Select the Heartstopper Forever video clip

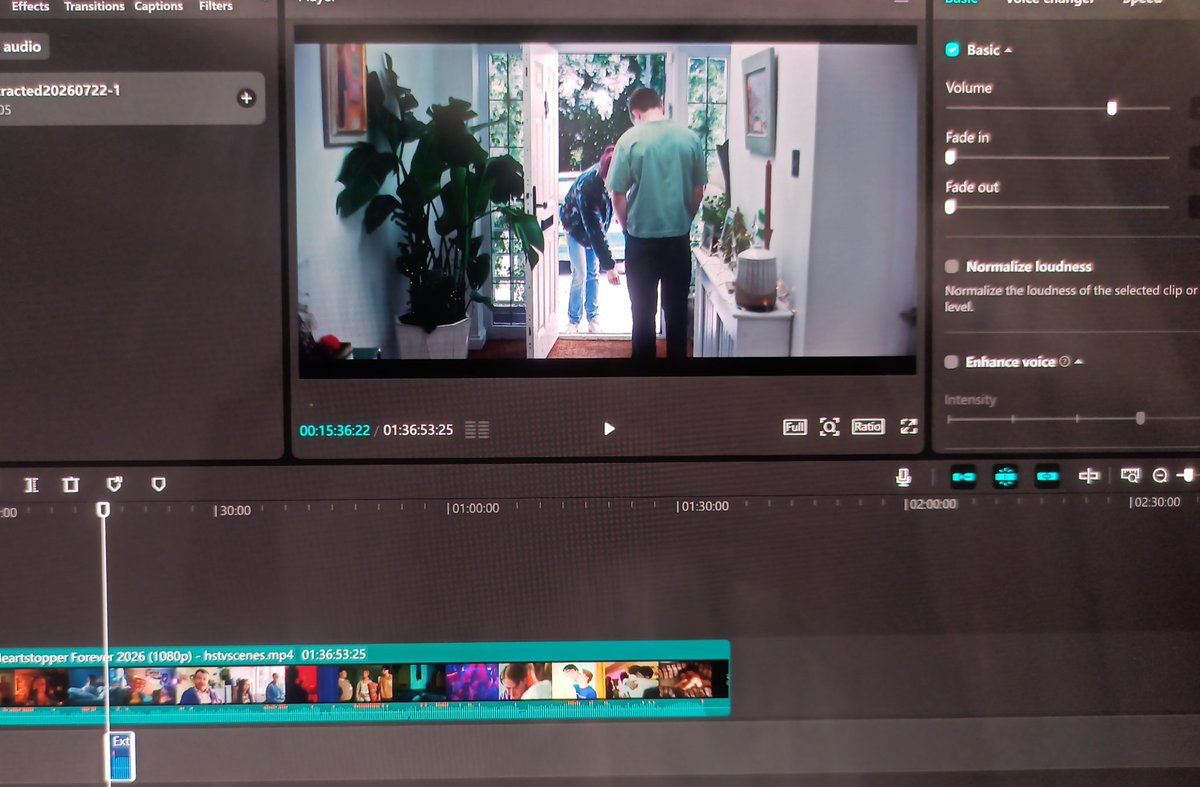365,678
